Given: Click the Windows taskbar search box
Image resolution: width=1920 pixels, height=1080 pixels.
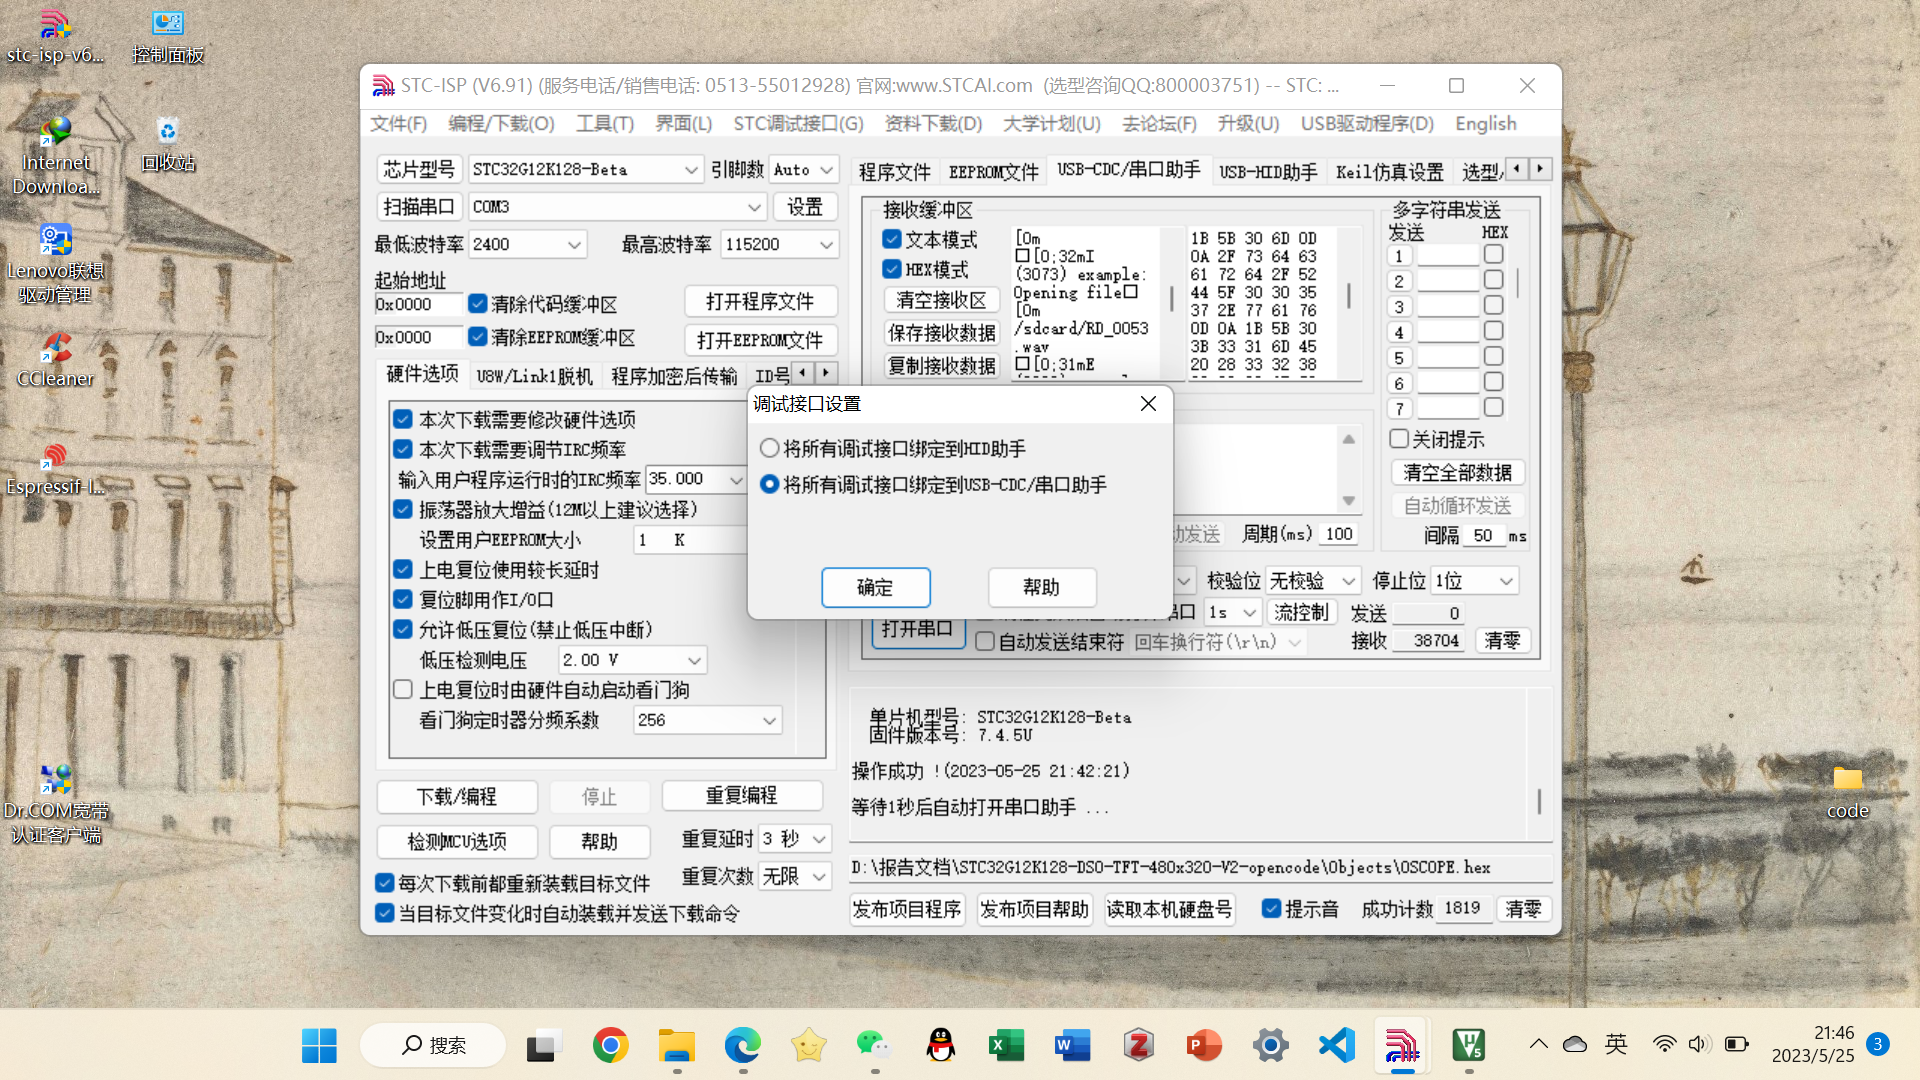Looking at the screenshot, I should 433,1045.
